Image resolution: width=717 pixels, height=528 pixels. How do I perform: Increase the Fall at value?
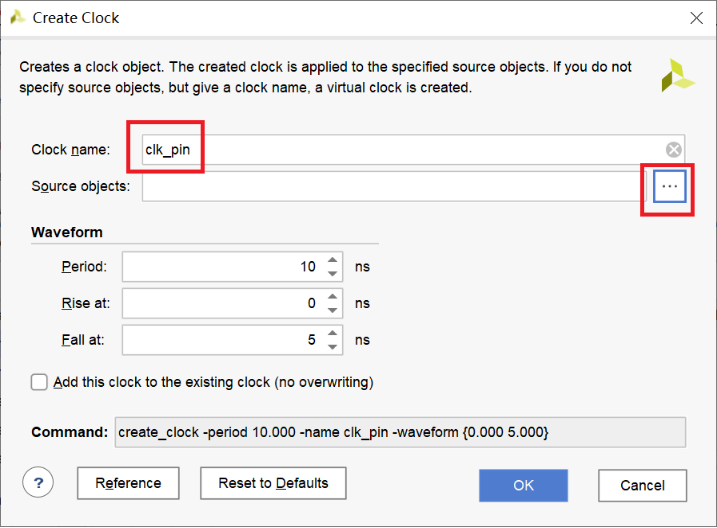pyautogui.click(x=333, y=334)
